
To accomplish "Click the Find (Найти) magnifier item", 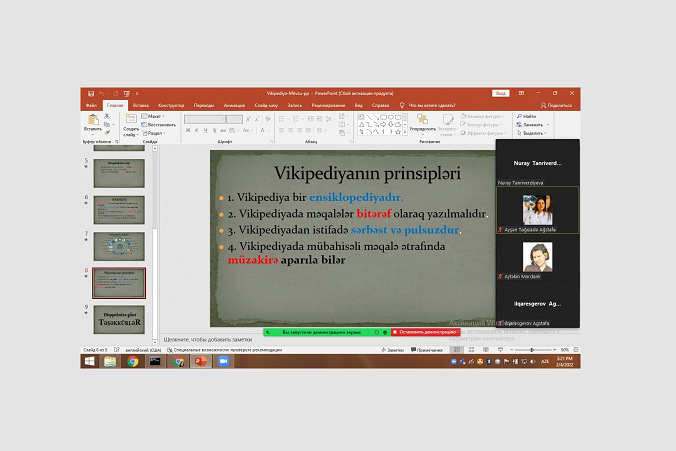I will tap(527, 116).
